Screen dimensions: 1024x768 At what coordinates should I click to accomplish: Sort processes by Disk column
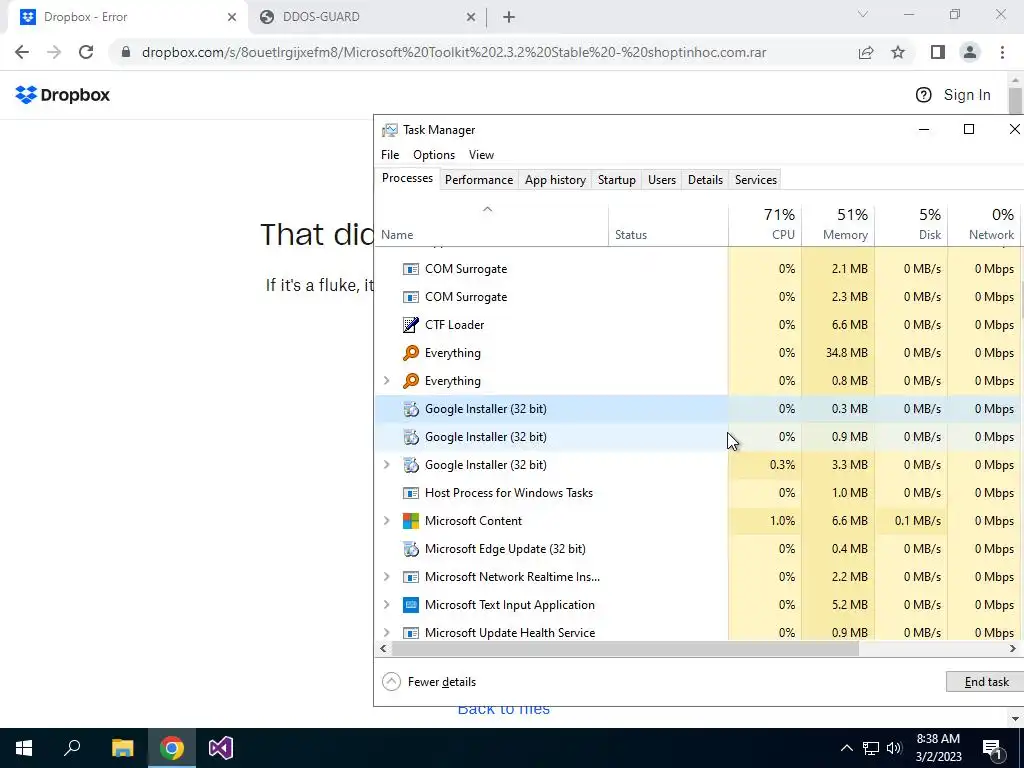pos(911,226)
